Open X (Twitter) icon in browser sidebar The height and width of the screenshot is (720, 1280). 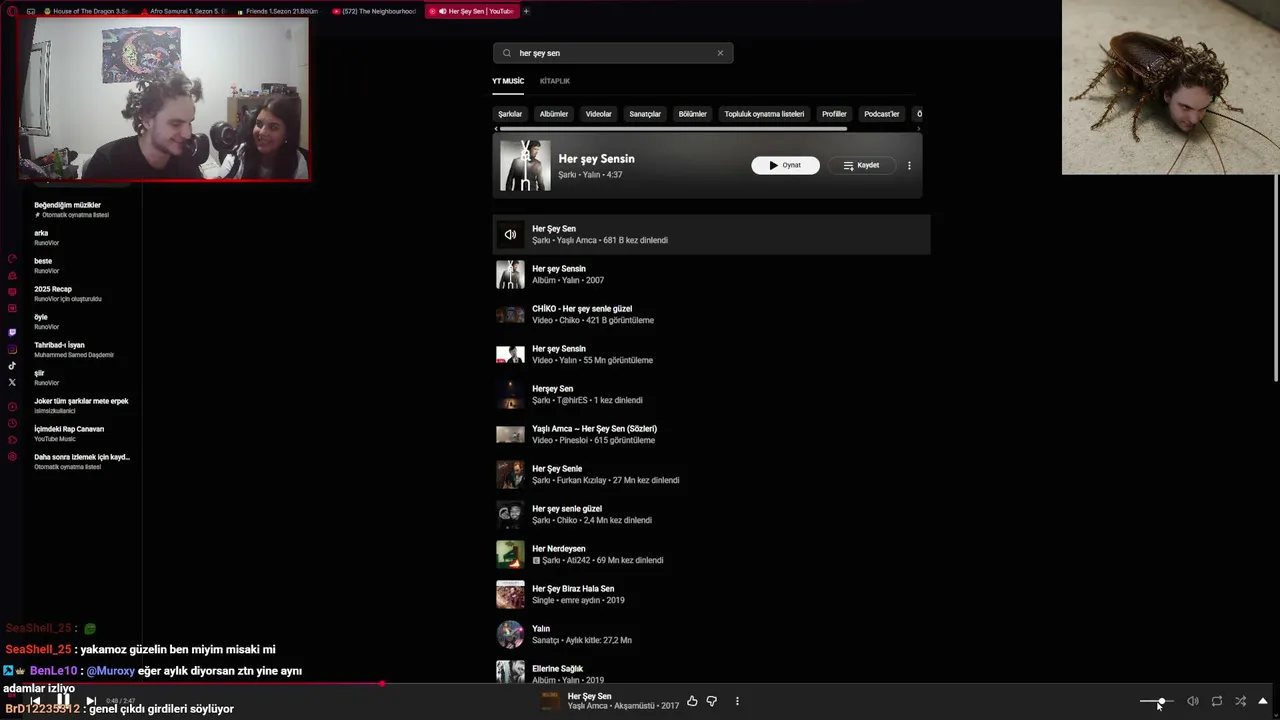pyautogui.click(x=12, y=382)
